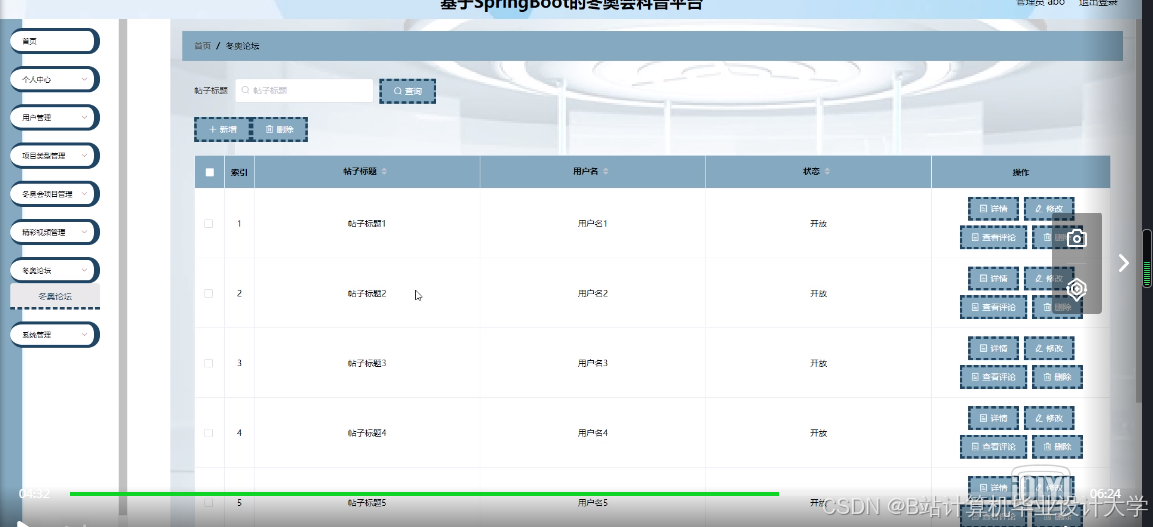Expand the 个人中心 menu arrow
Image resolution: width=1153 pixels, height=527 pixels.
click(85, 79)
